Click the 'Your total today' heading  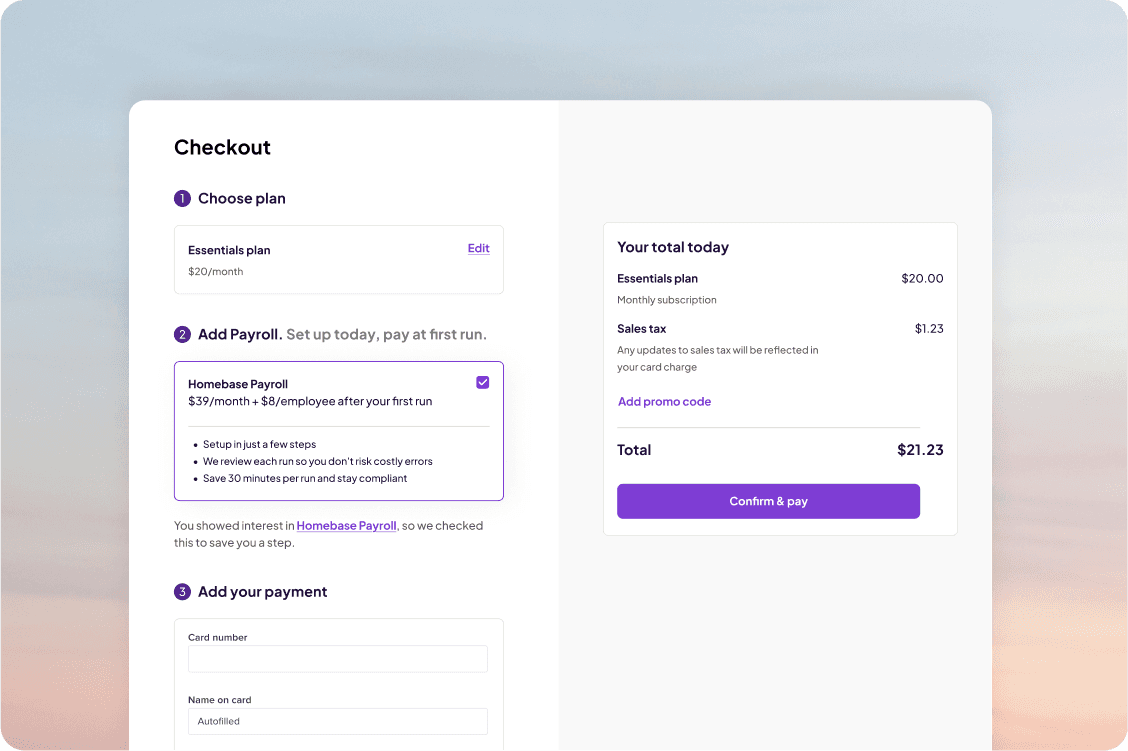pos(673,247)
